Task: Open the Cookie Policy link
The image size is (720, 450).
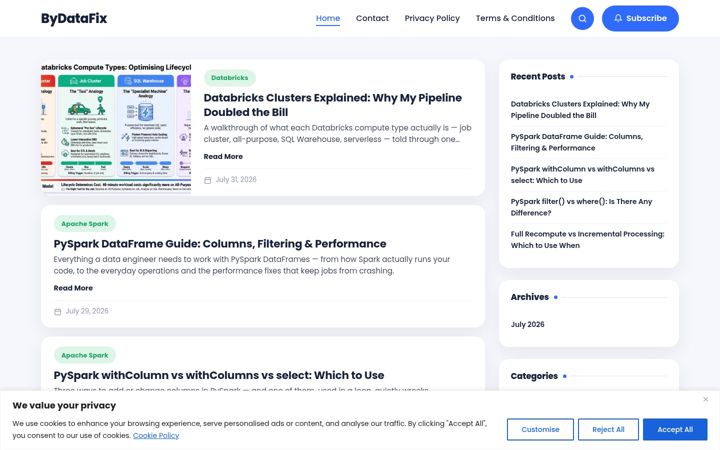Action: click(x=156, y=435)
